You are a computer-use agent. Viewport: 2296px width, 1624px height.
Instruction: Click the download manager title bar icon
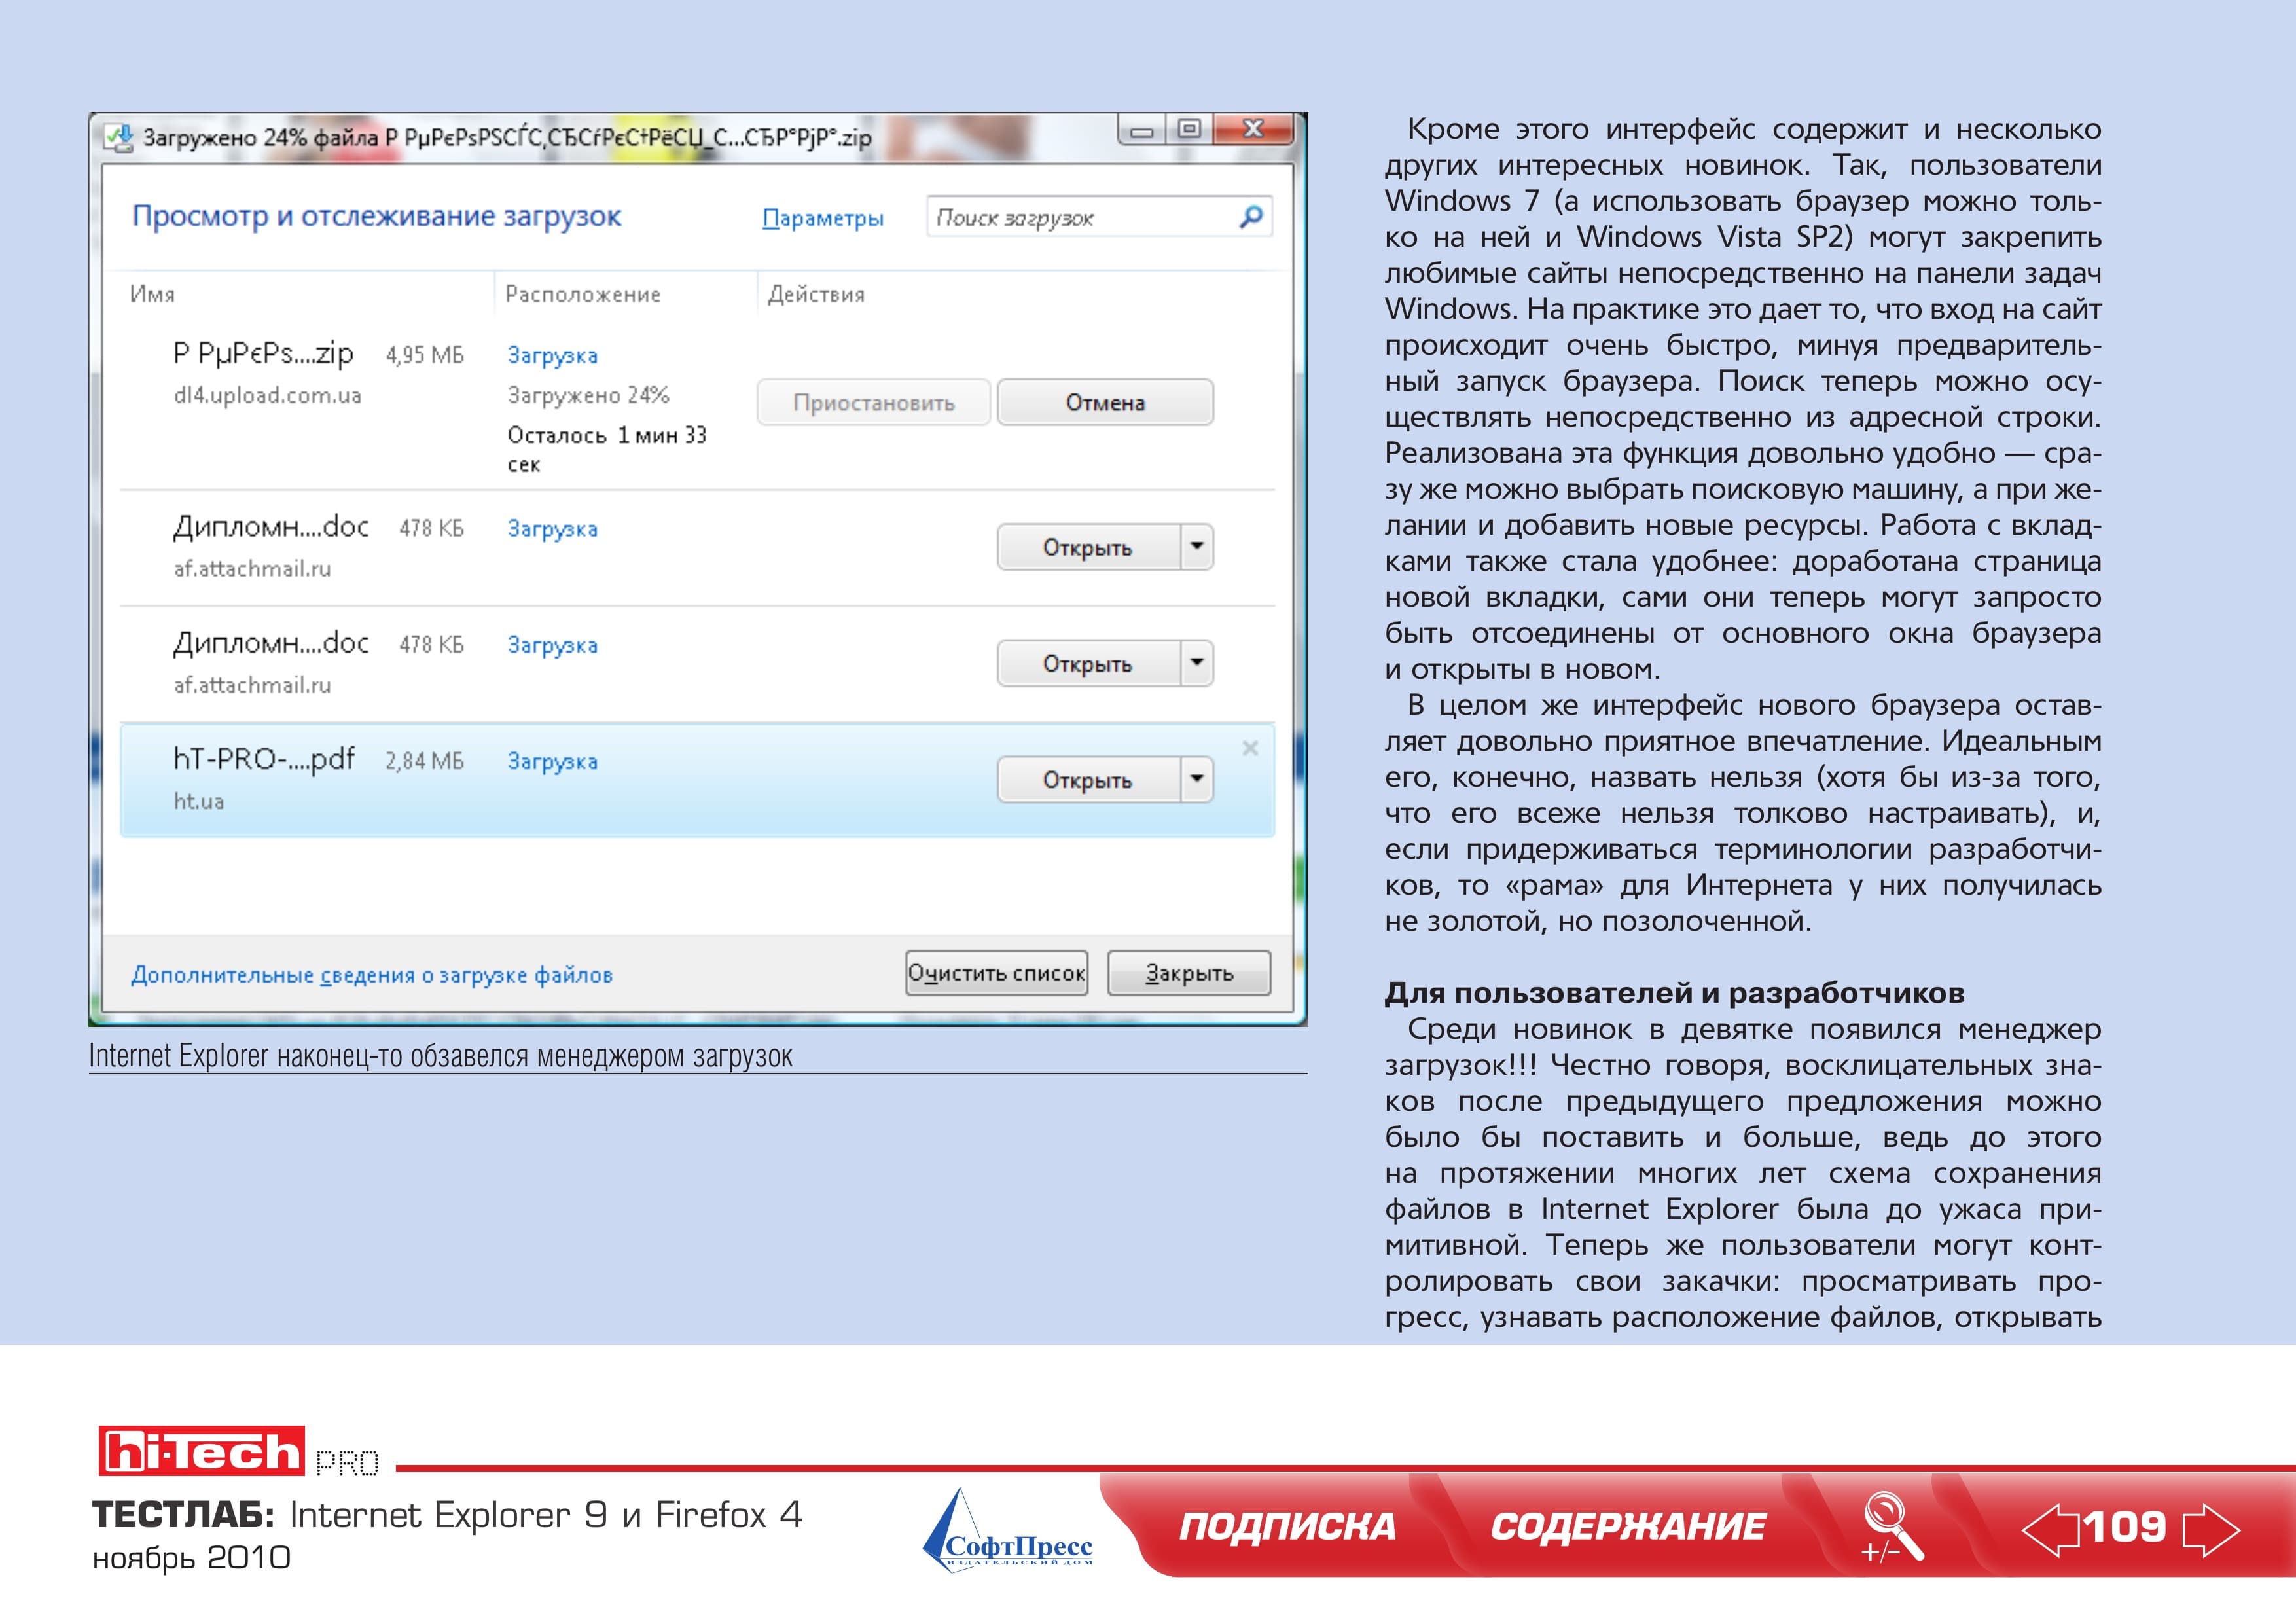click(x=119, y=138)
